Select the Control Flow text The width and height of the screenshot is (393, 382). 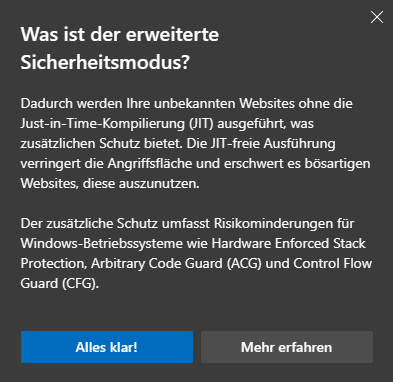pyautogui.click(x=333, y=264)
